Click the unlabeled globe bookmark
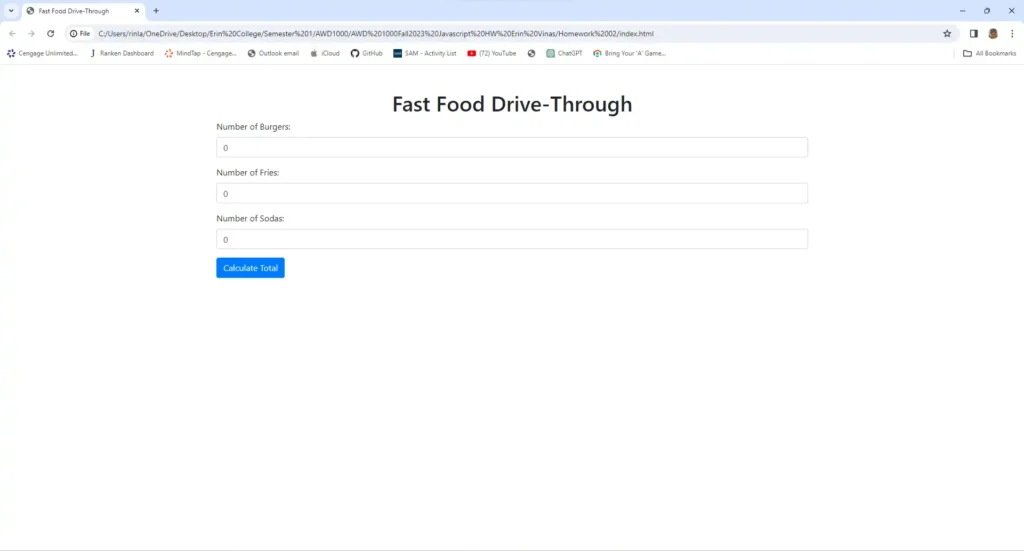The width and height of the screenshot is (1024, 551). click(532, 54)
